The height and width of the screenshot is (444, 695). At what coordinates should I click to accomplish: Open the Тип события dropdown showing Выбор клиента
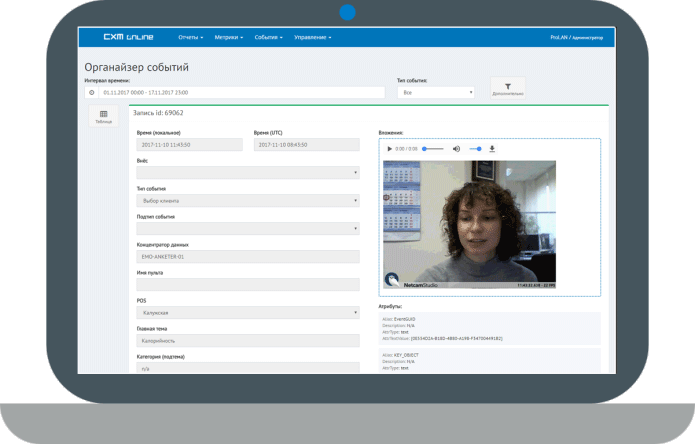(x=247, y=200)
